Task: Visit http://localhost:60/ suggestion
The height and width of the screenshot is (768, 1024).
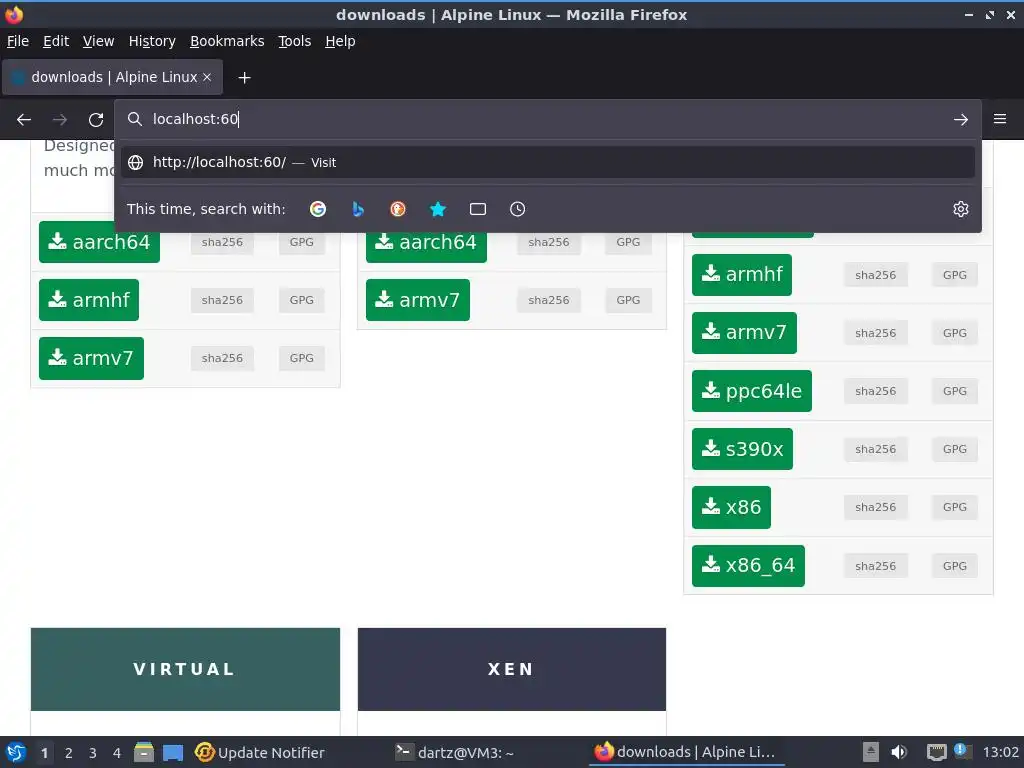Action: (547, 162)
